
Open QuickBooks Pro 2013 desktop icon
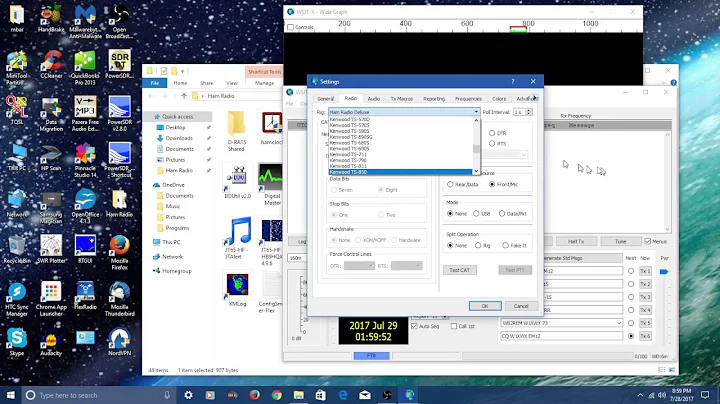(85, 67)
